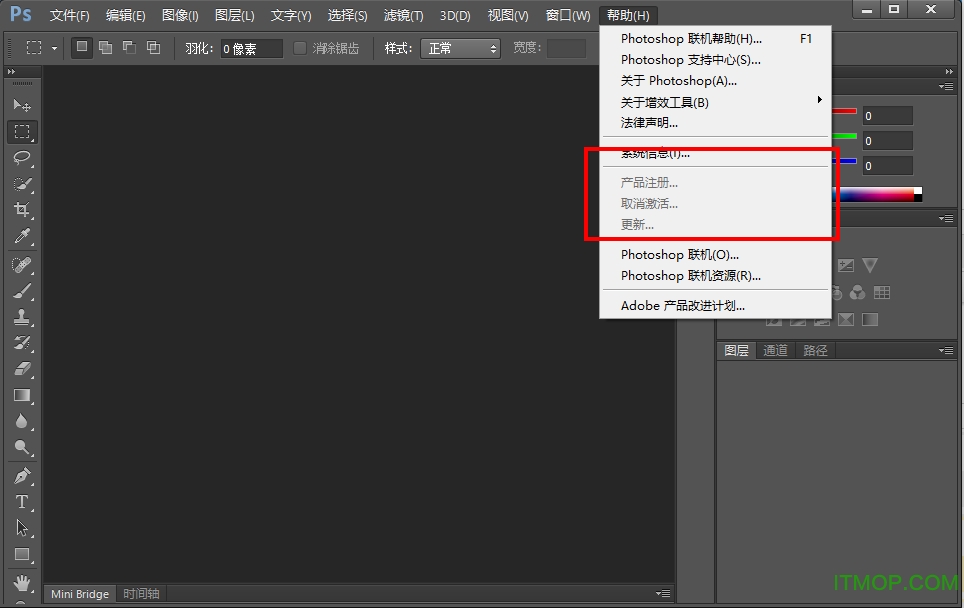This screenshot has height=608, width=964.
Task: Select the Type tool
Action: 22,502
